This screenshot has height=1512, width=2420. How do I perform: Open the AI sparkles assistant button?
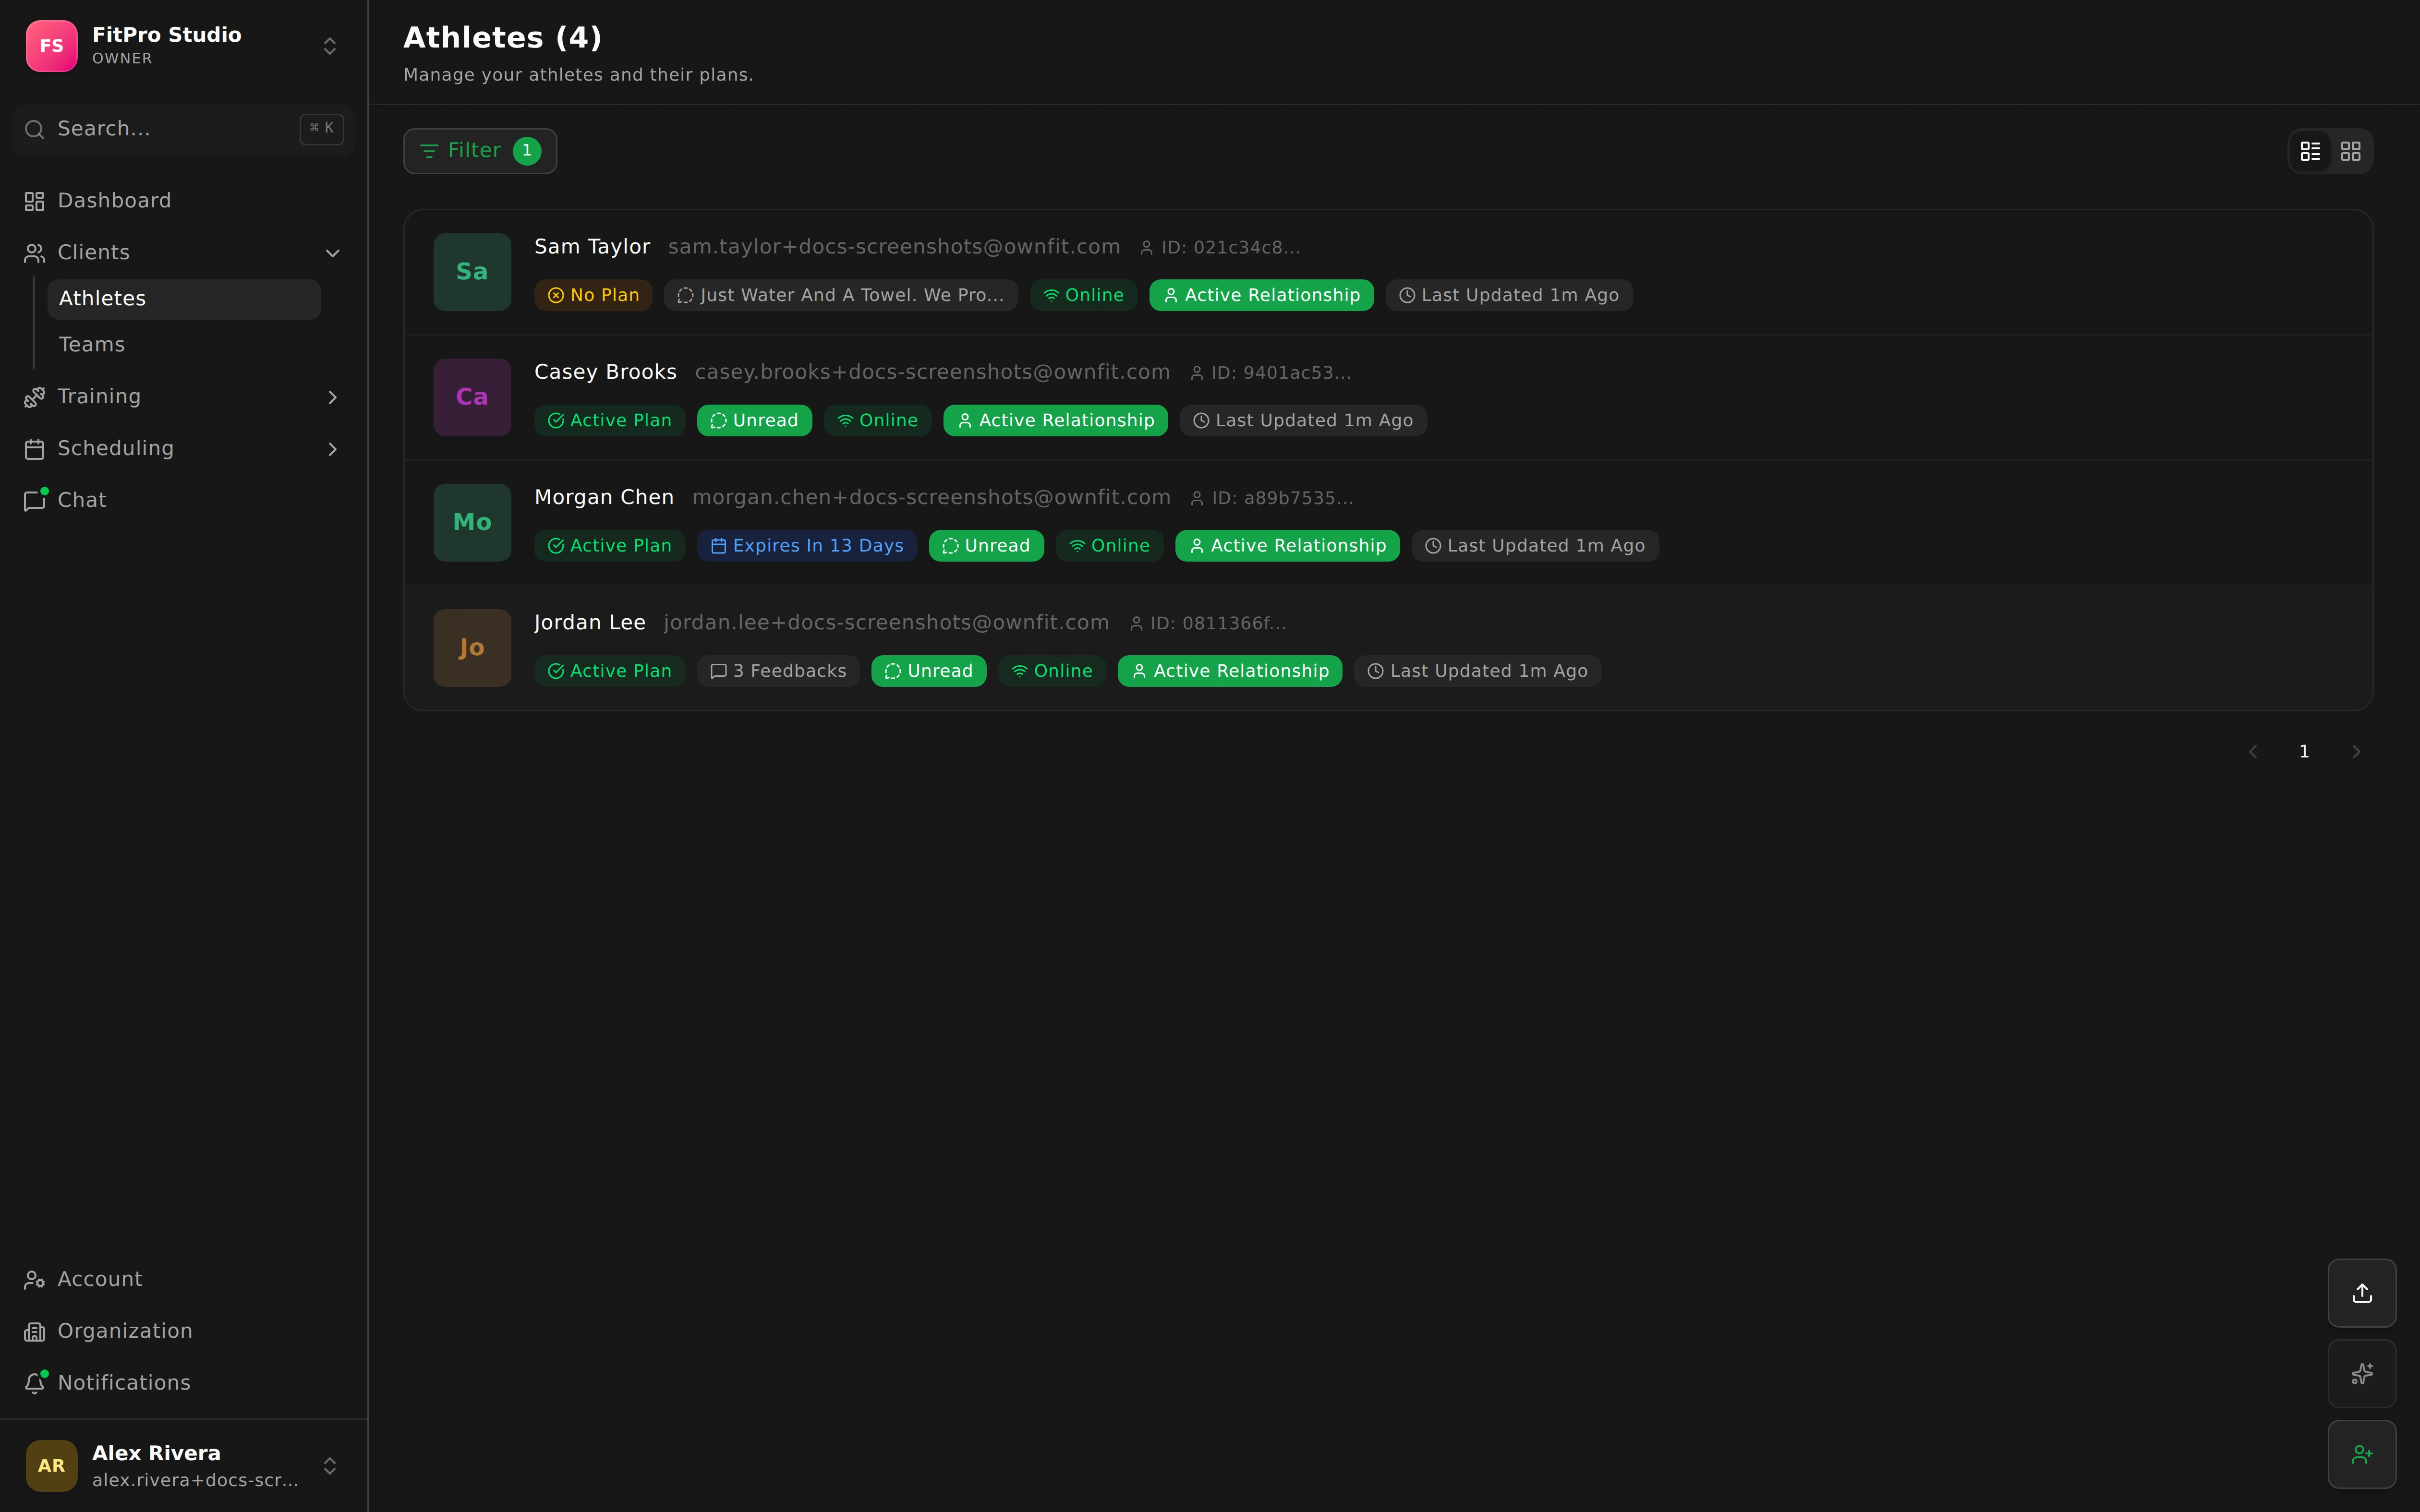click(x=2362, y=1374)
